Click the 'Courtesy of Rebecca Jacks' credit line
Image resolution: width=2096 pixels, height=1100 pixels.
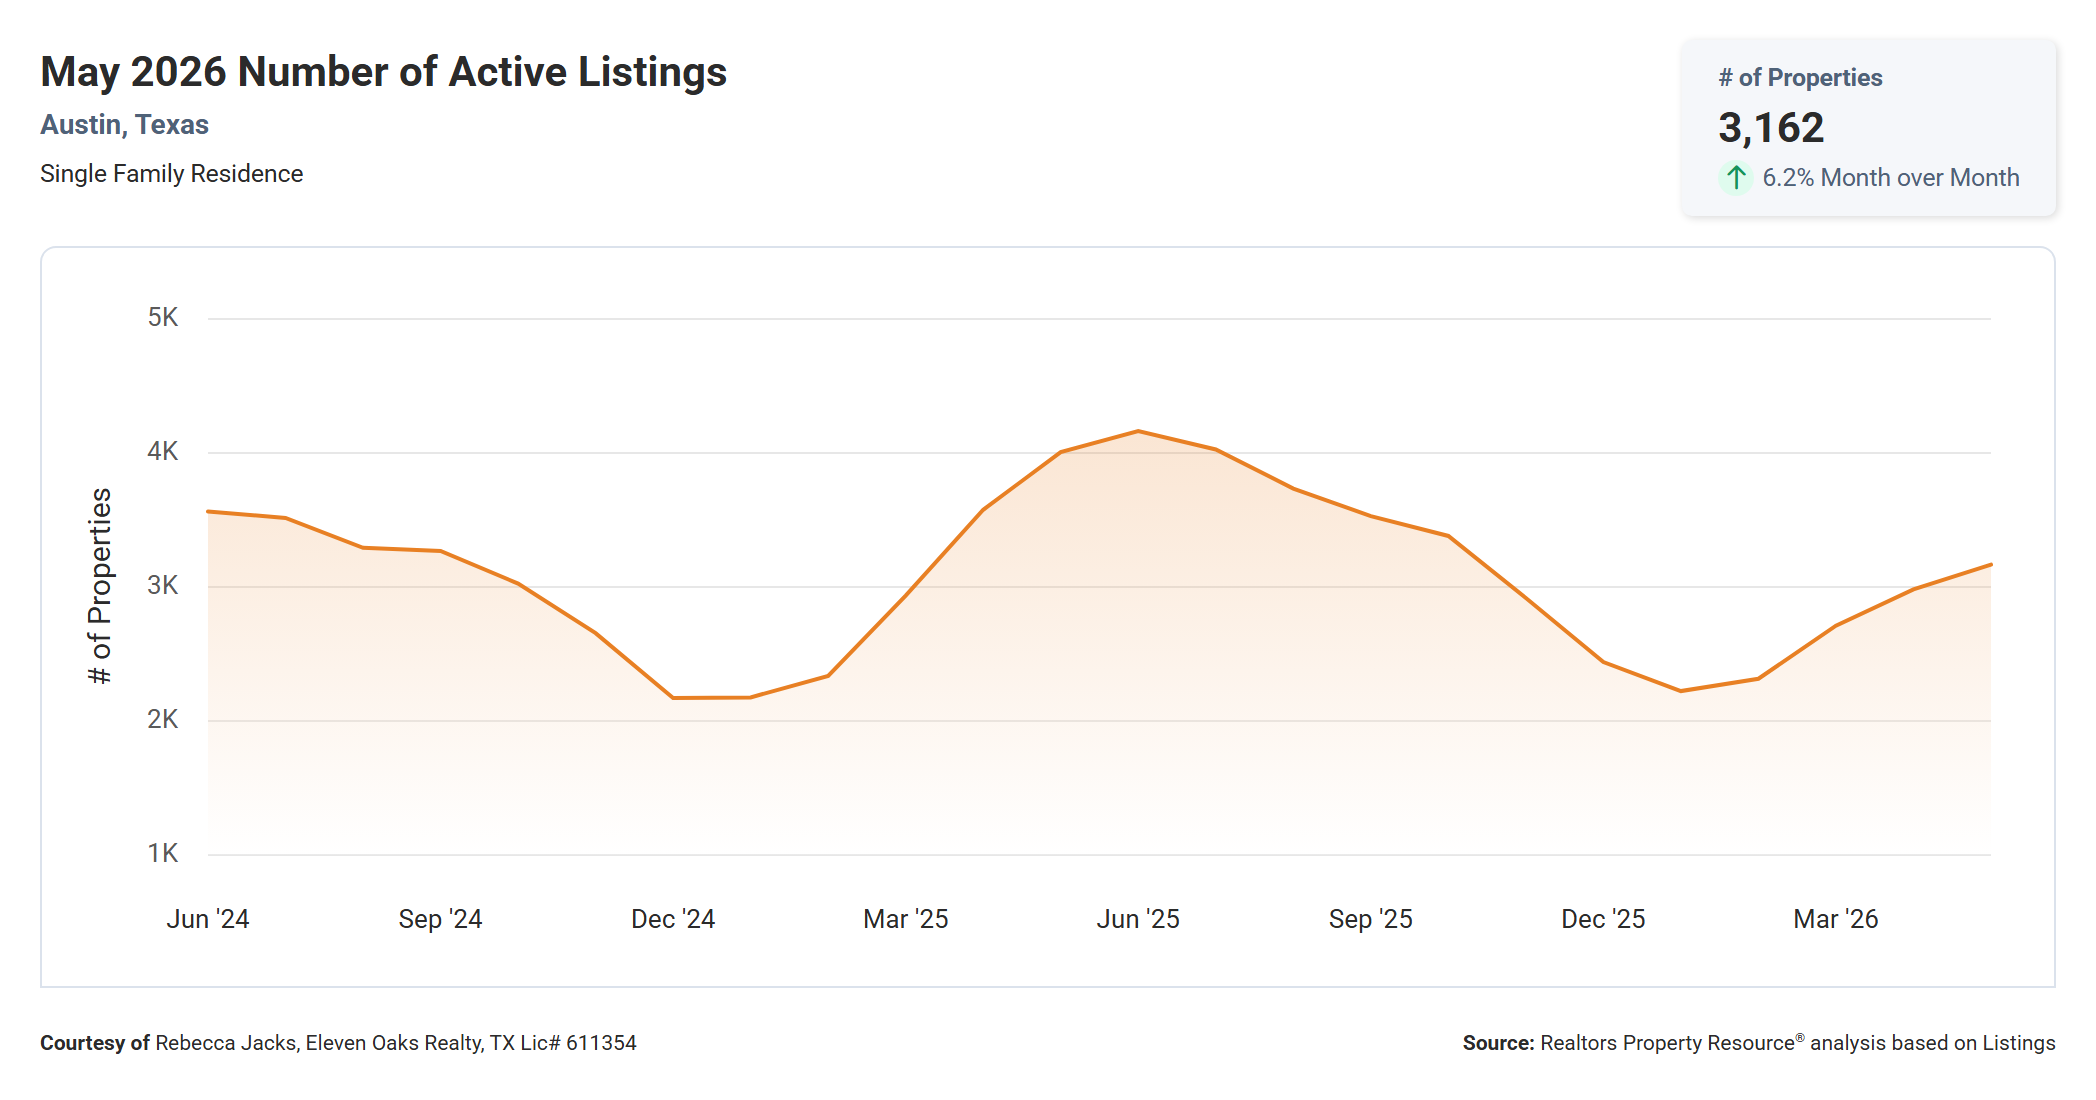pyautogui.click(x=338, y=1043)
